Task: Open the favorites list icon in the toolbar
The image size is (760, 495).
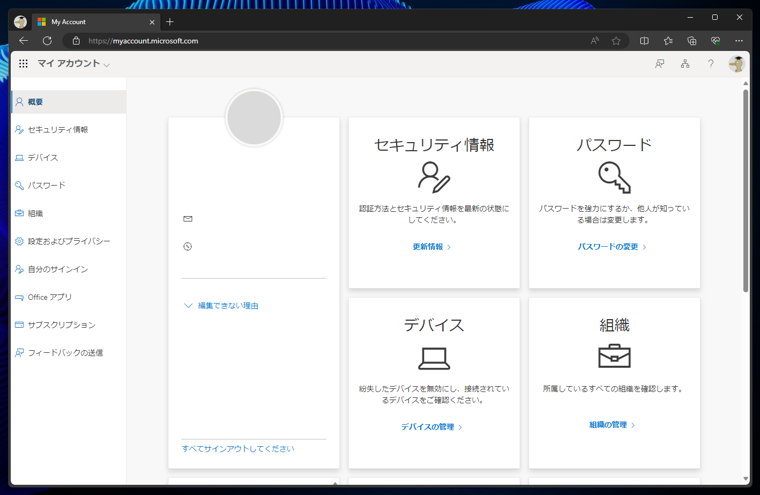Action: (668, 41)
